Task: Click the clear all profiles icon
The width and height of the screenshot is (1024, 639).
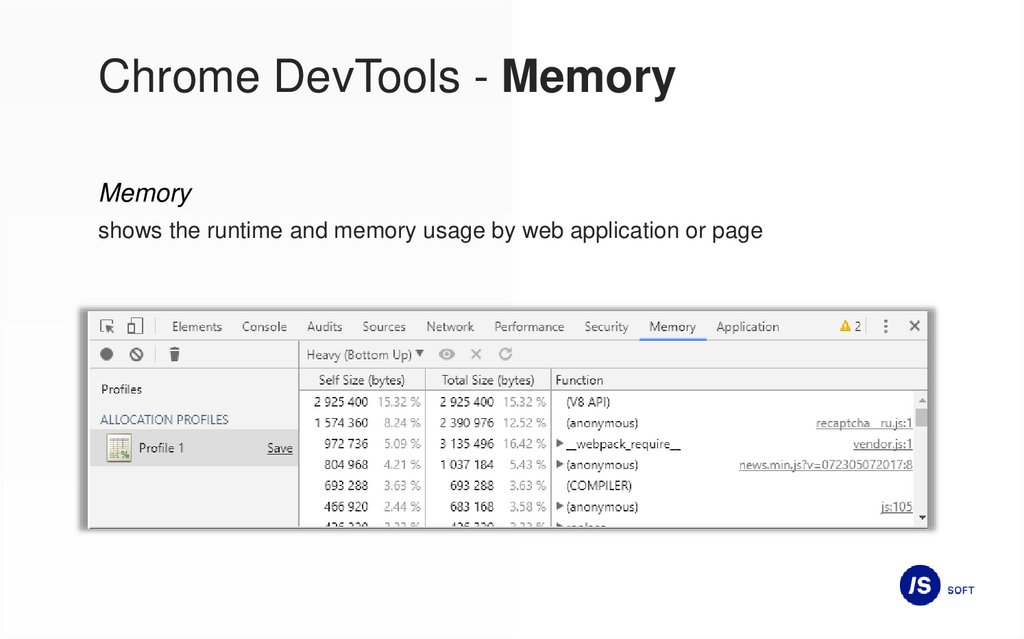Action: point(136,354)
